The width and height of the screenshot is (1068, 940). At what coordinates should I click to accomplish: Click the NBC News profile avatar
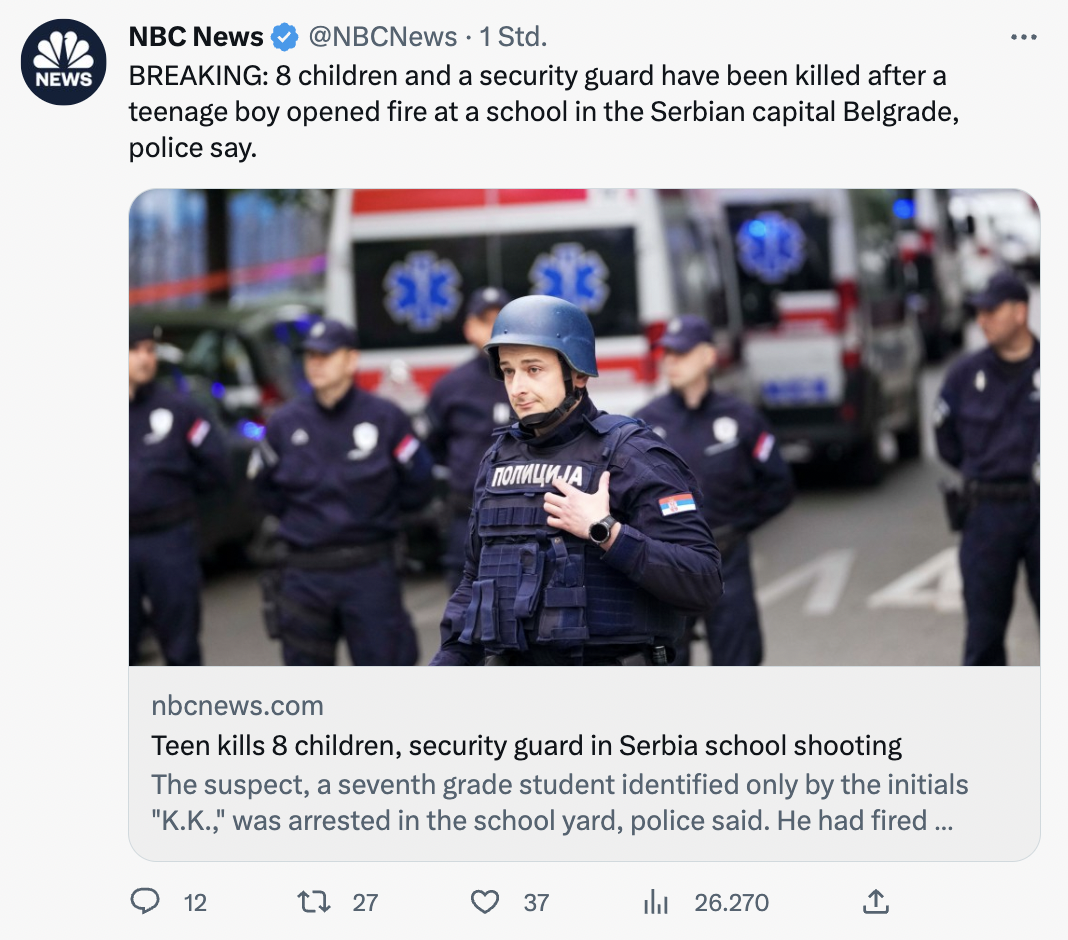pos(64,62)
